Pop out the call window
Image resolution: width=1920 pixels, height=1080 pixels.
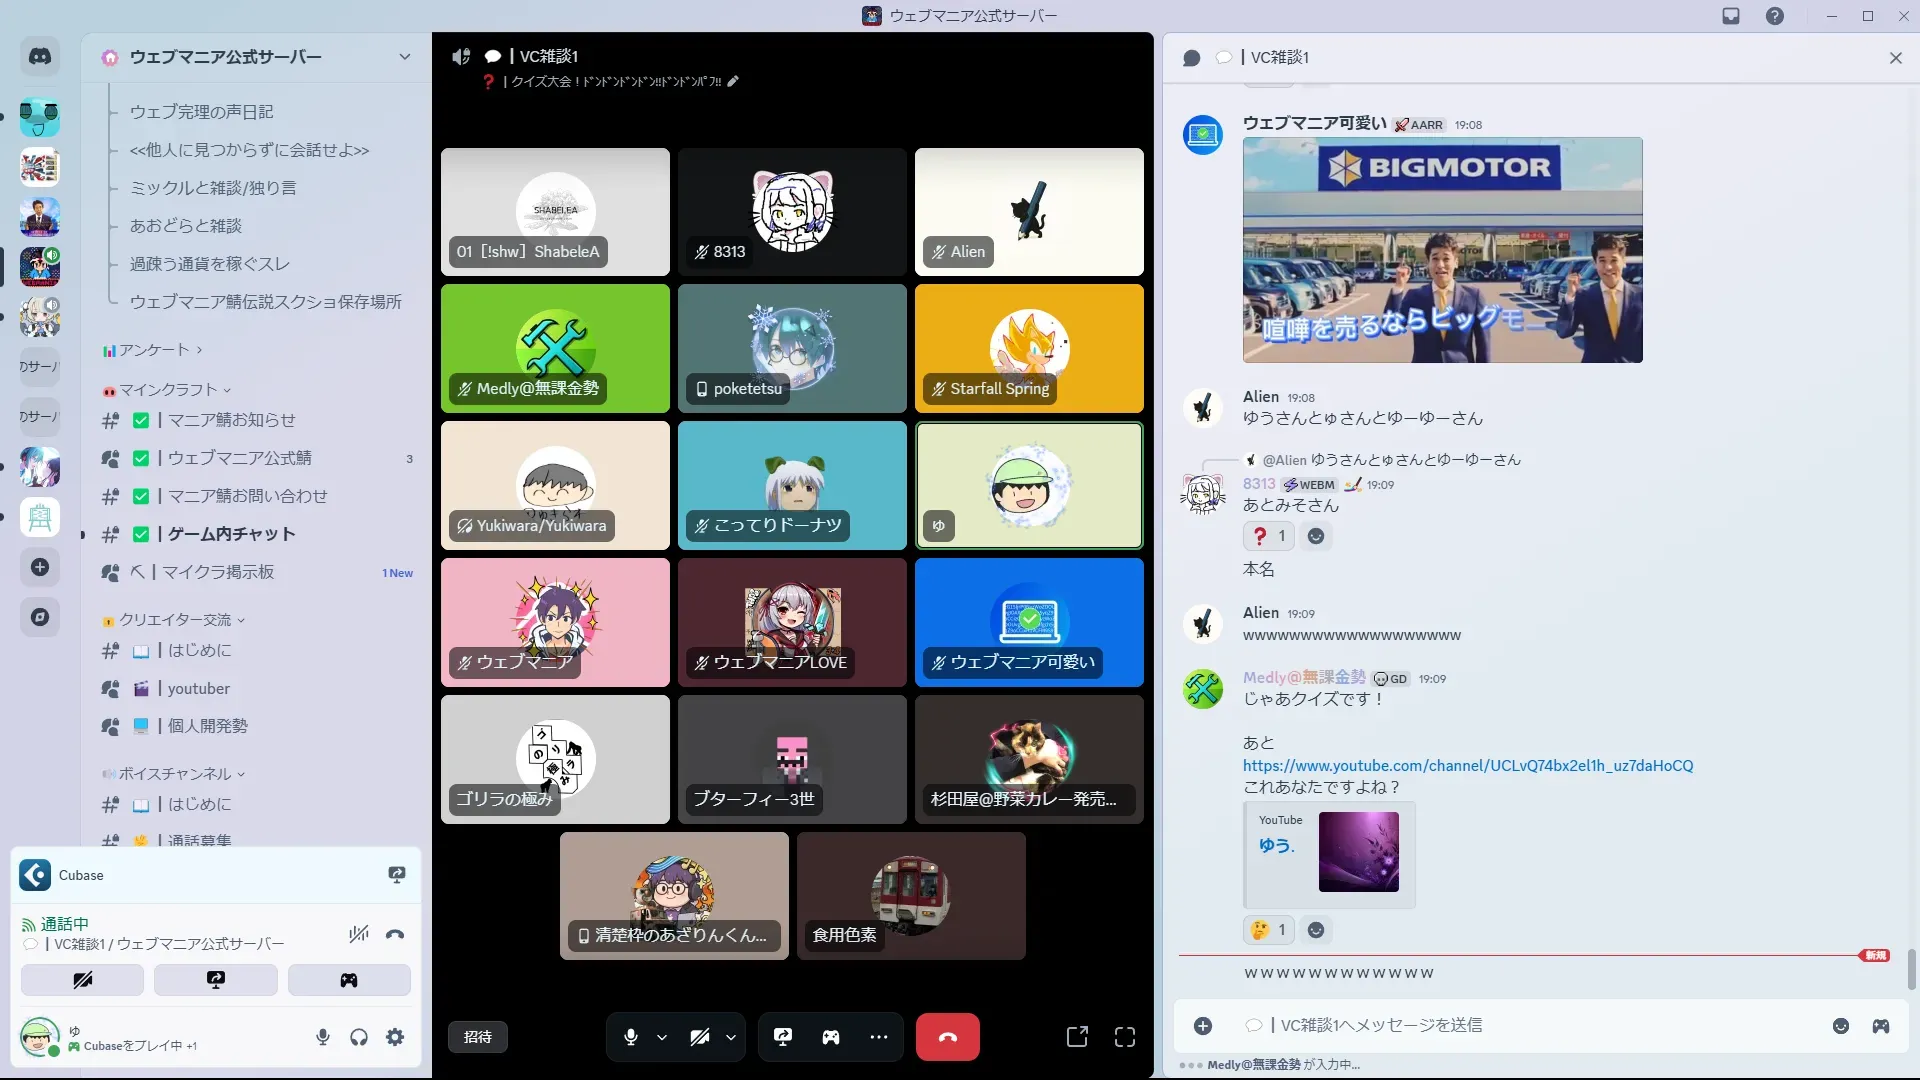[1077, 1037]
